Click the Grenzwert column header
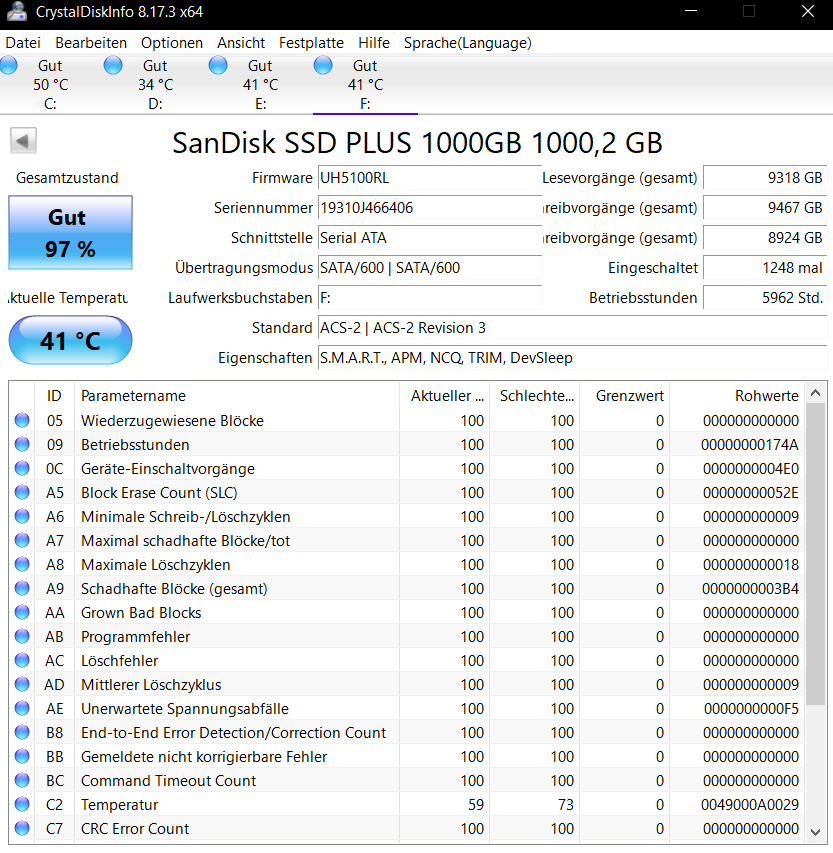The width and height of the screenshot is (833, 853). click(625, 395)
